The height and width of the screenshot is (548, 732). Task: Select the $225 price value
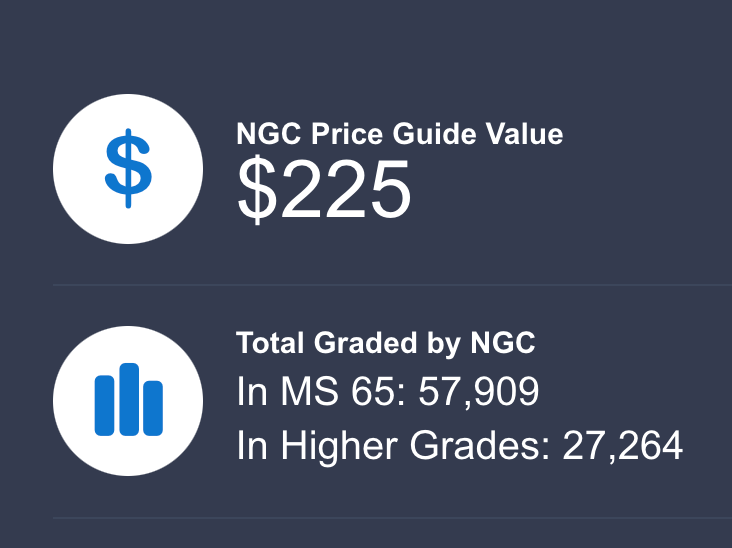click(x=324, y=190)
